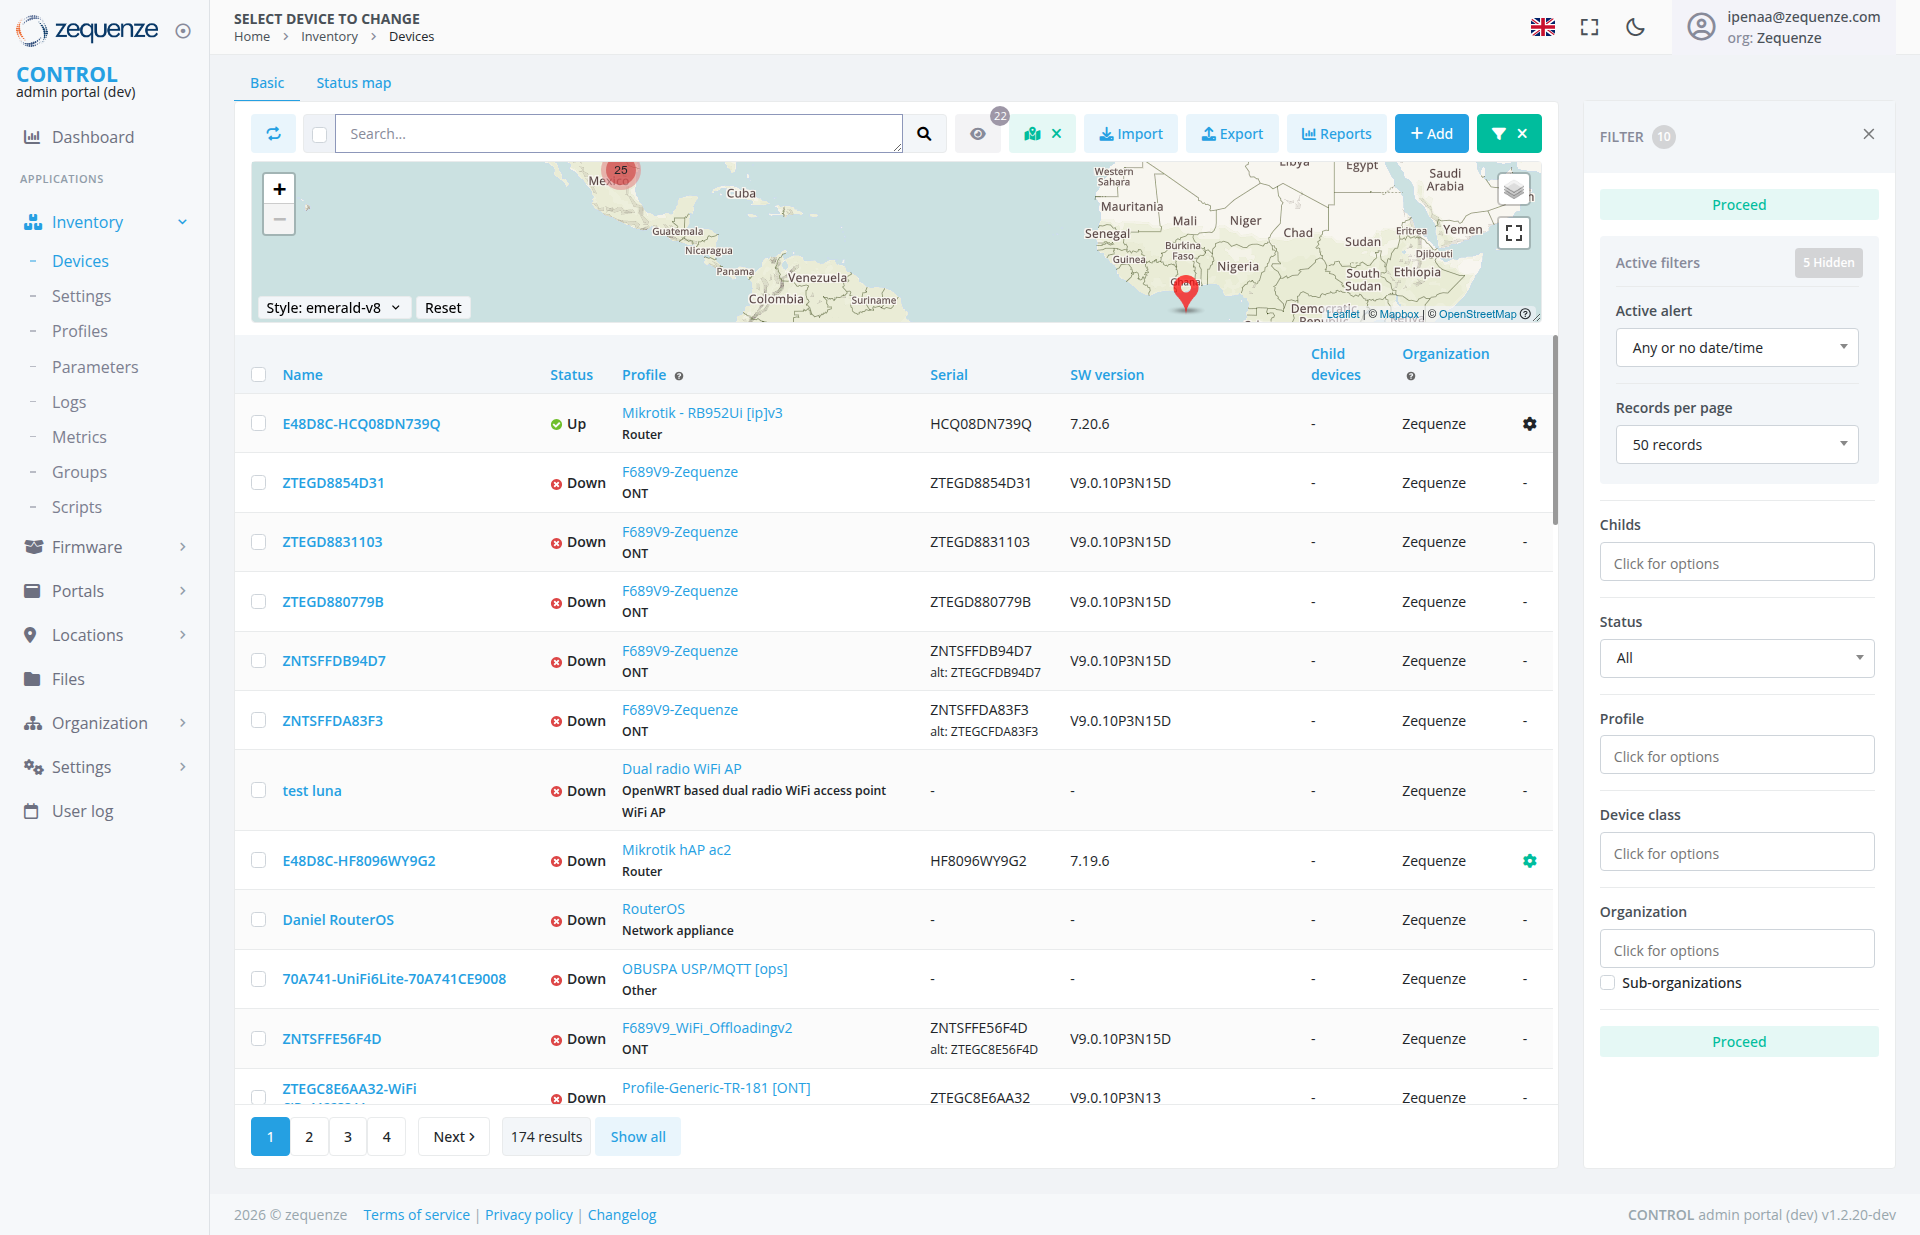Toggle the eye column visibility icon
1920x1235 pixels.
tap(977, 134)
